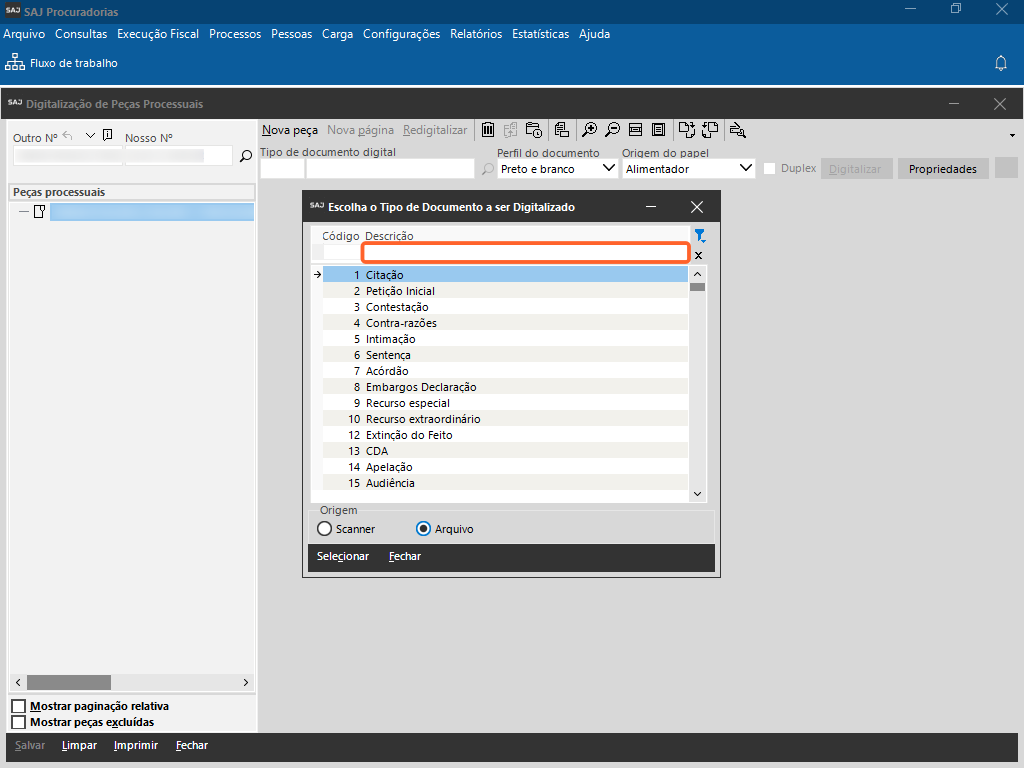The height and width of the screenshot is (768, 1024).
Task: Open the Execução Fiscal menu
Action: click(157, 34)
